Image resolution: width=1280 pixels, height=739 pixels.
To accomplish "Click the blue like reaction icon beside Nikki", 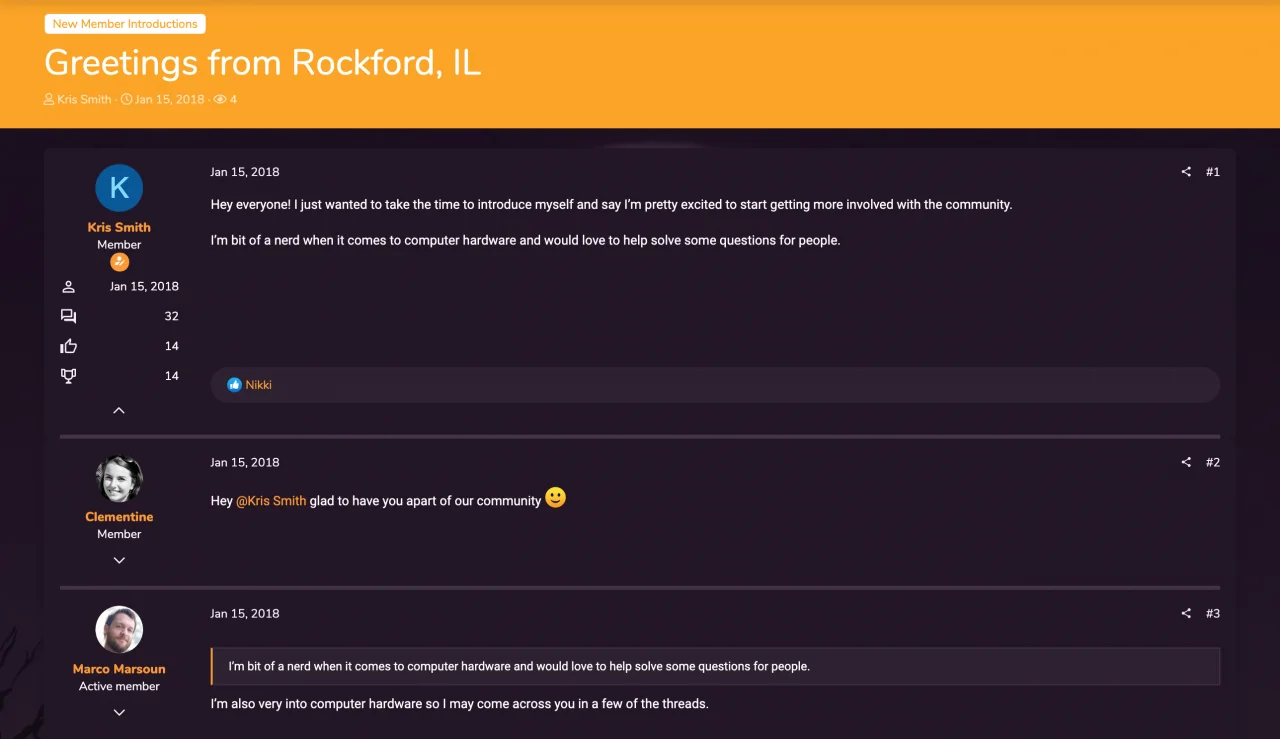I will (x=234, y=385).
